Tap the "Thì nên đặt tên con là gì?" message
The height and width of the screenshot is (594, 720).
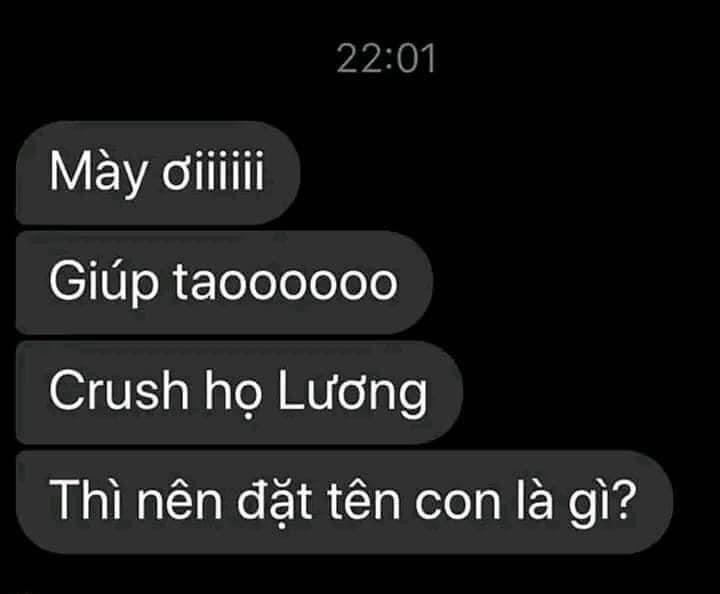click(345, 502)
